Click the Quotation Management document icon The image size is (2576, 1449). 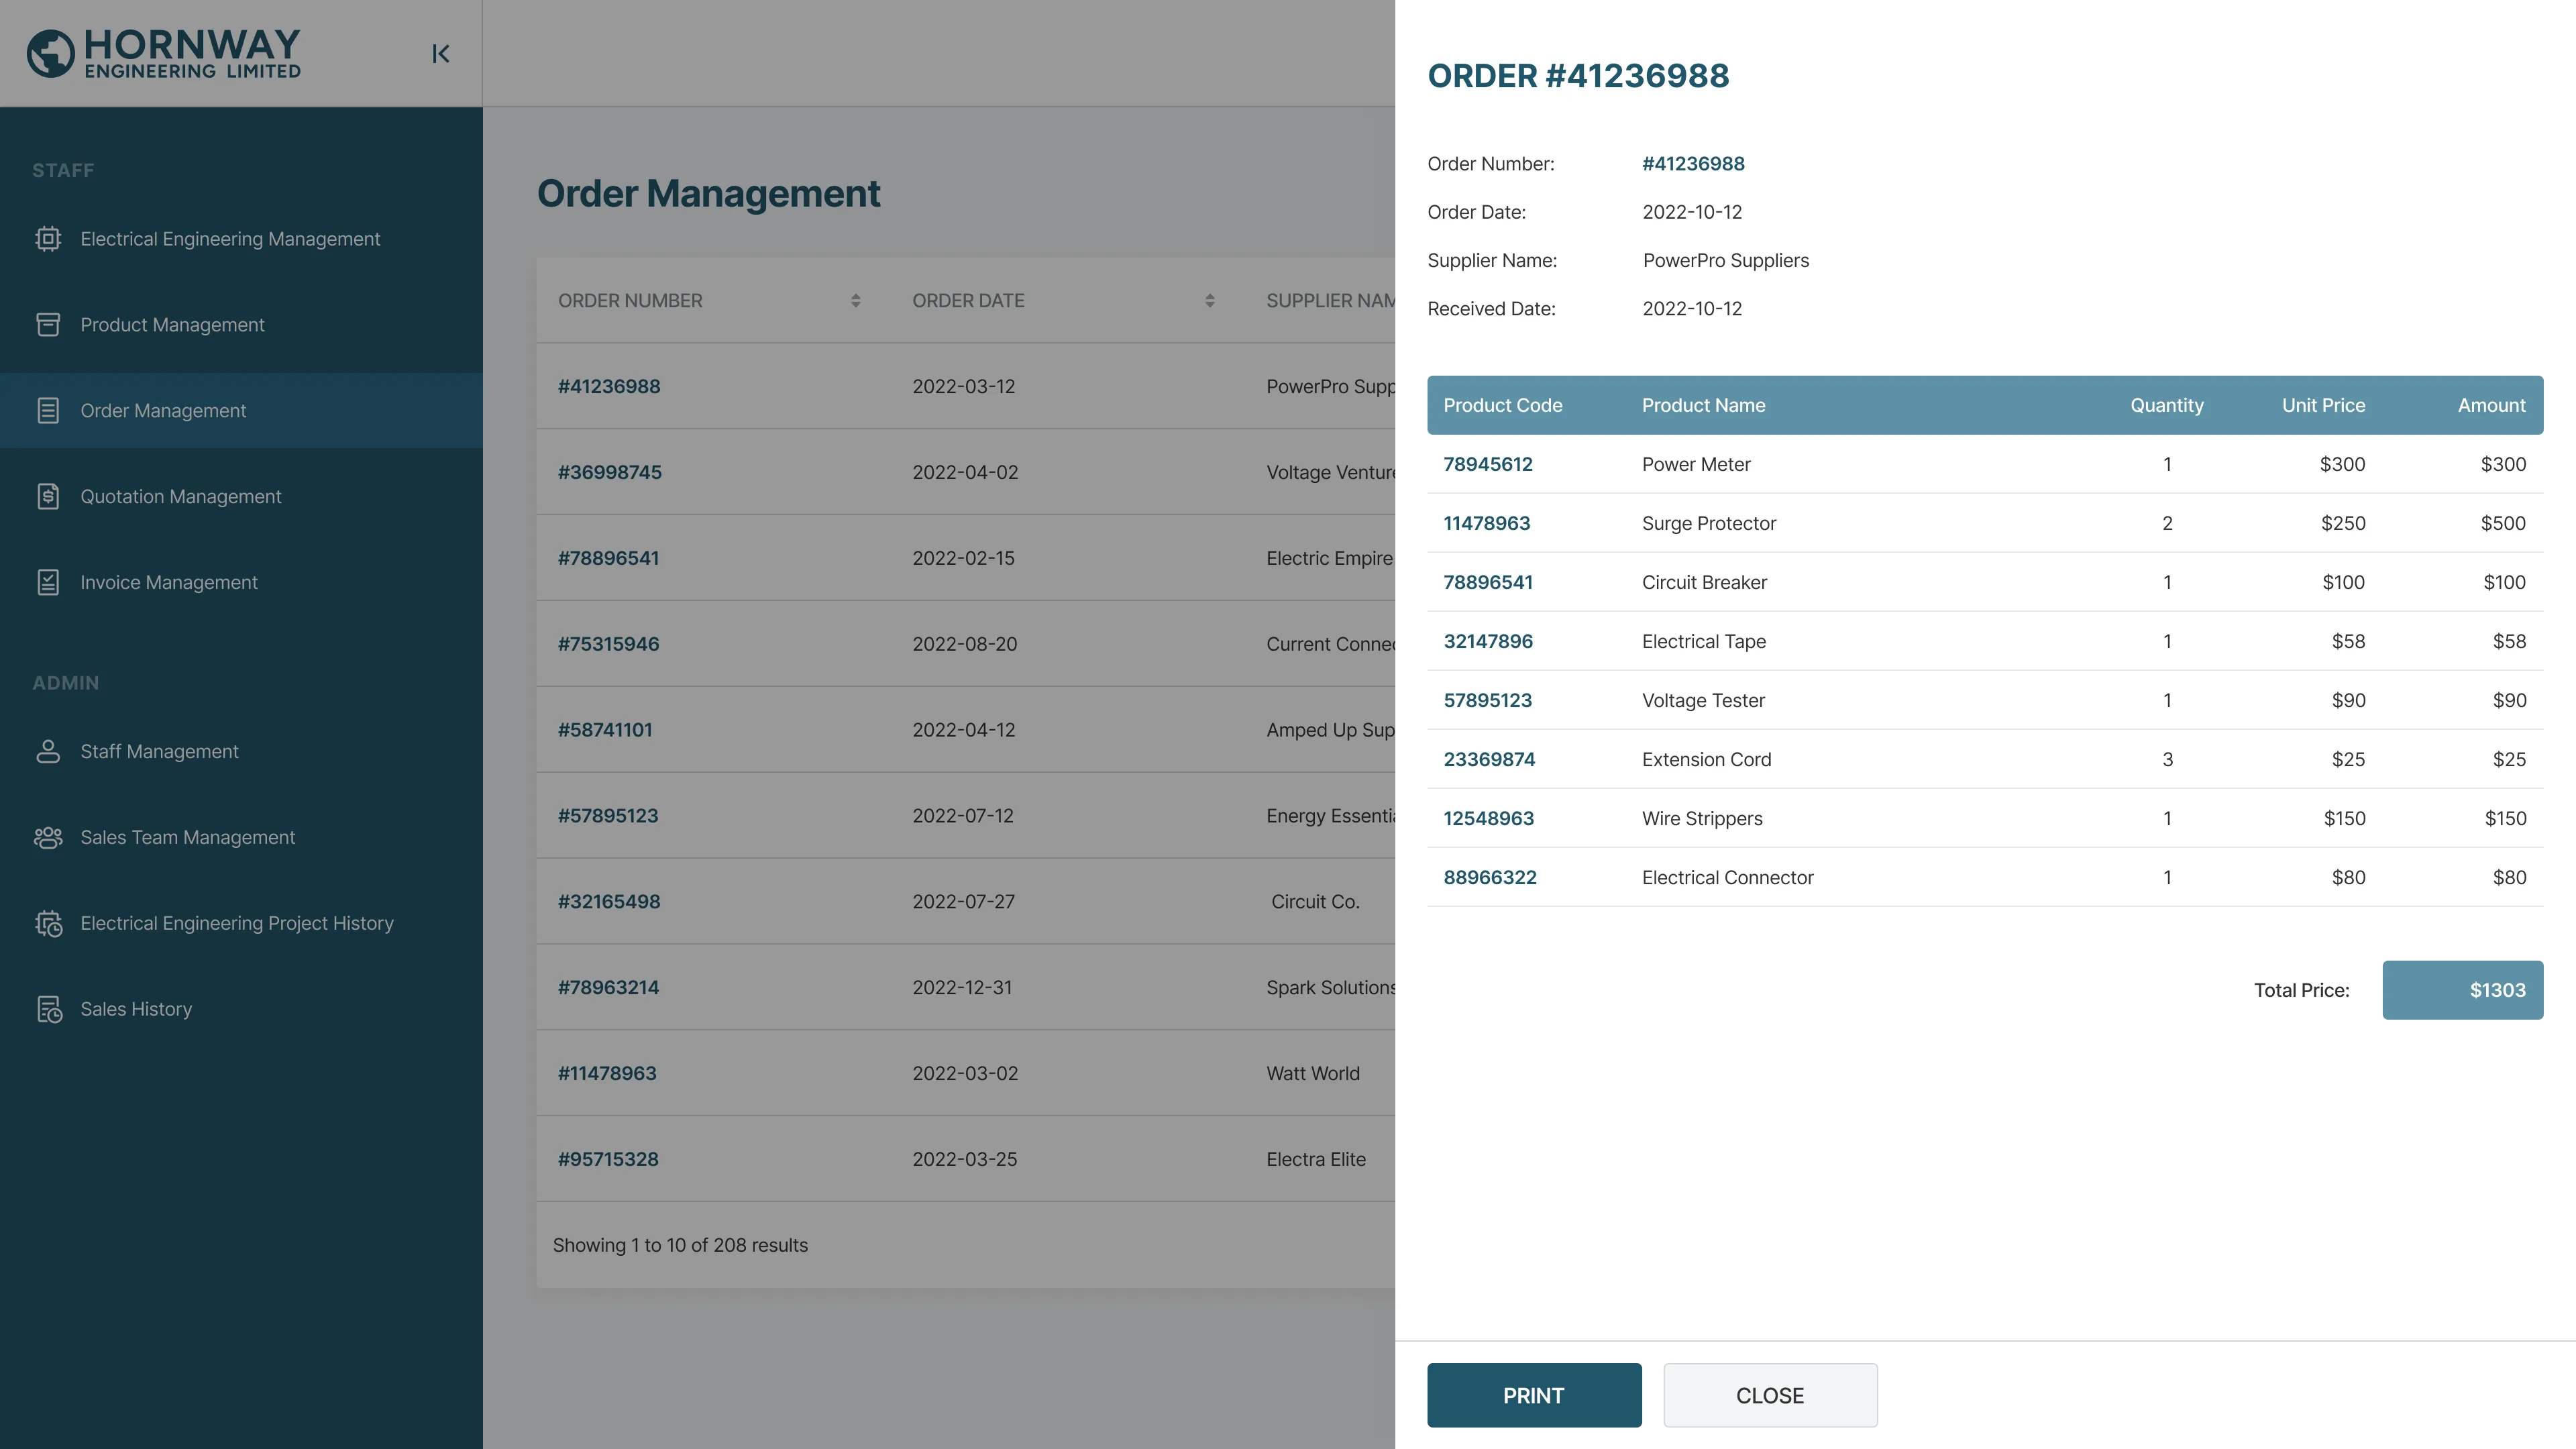click(x=48, y=497)
